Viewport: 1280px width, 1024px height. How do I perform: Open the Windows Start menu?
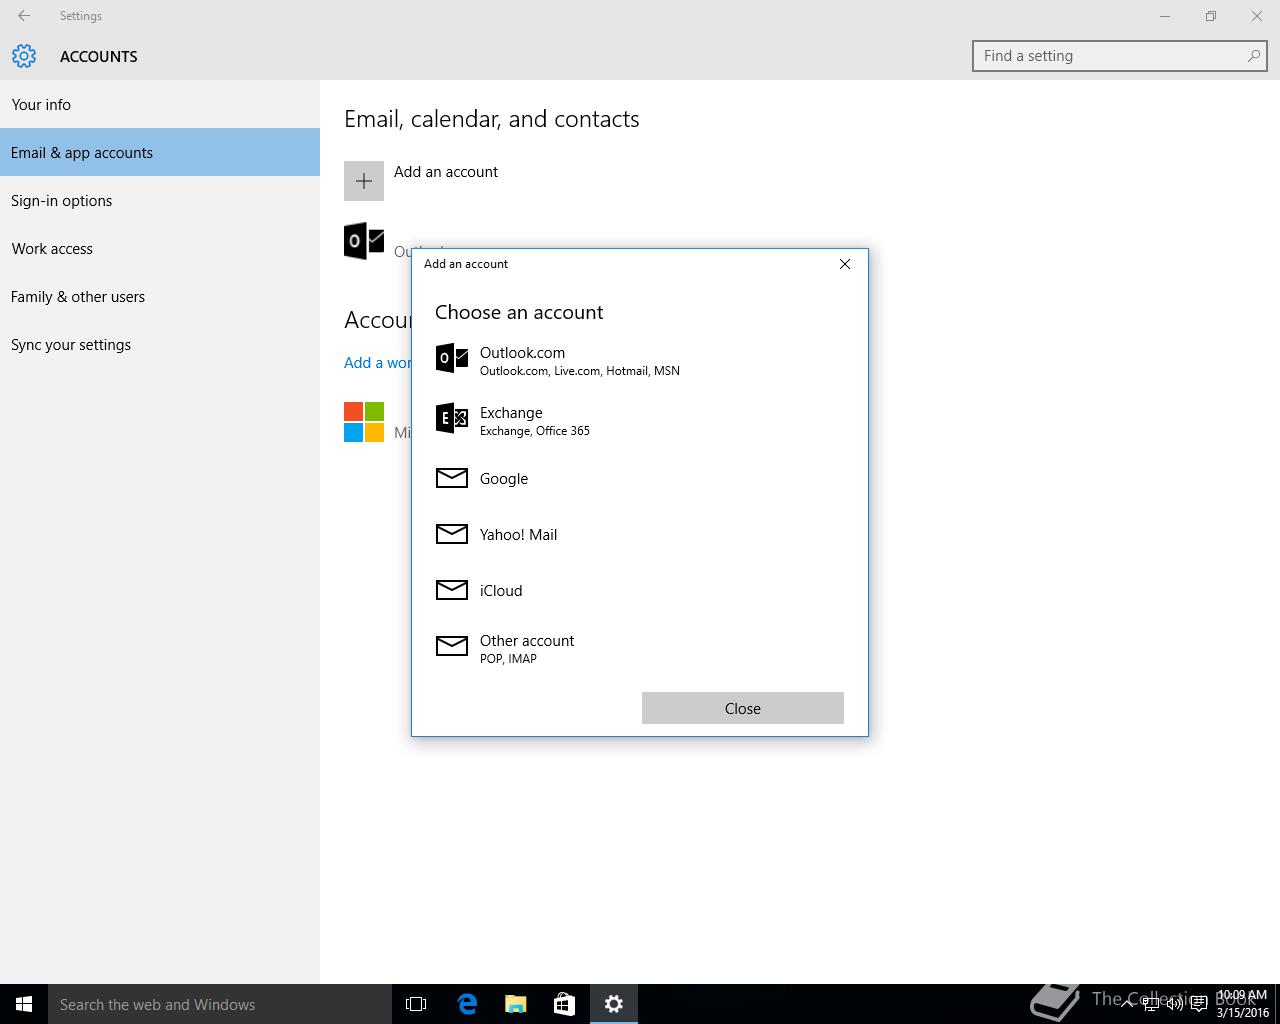pyautogui.click(x=24, y=1004)
